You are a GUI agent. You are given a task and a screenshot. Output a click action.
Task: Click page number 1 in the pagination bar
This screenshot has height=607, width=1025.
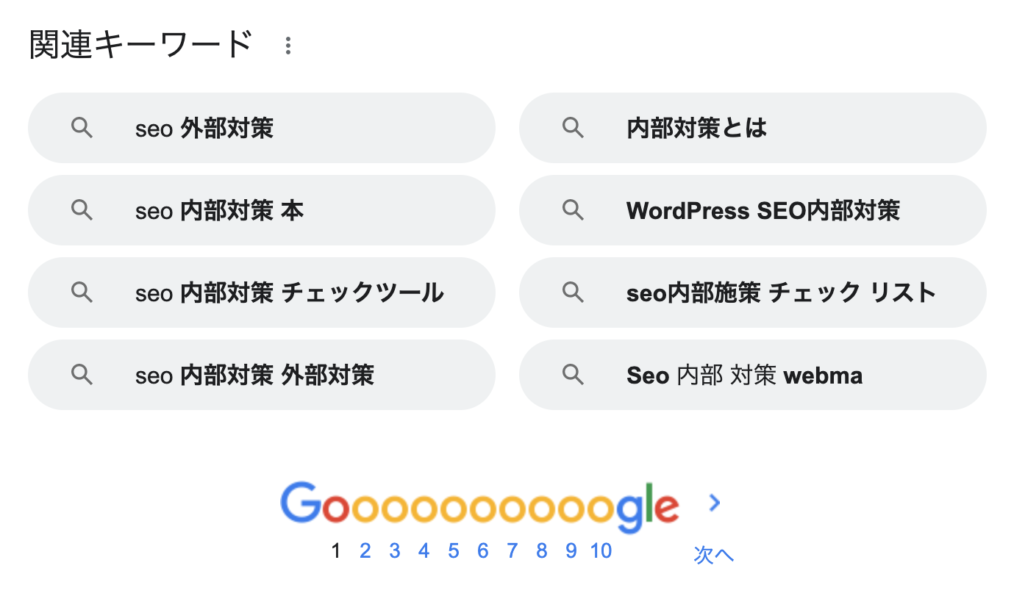coord(336,550)
